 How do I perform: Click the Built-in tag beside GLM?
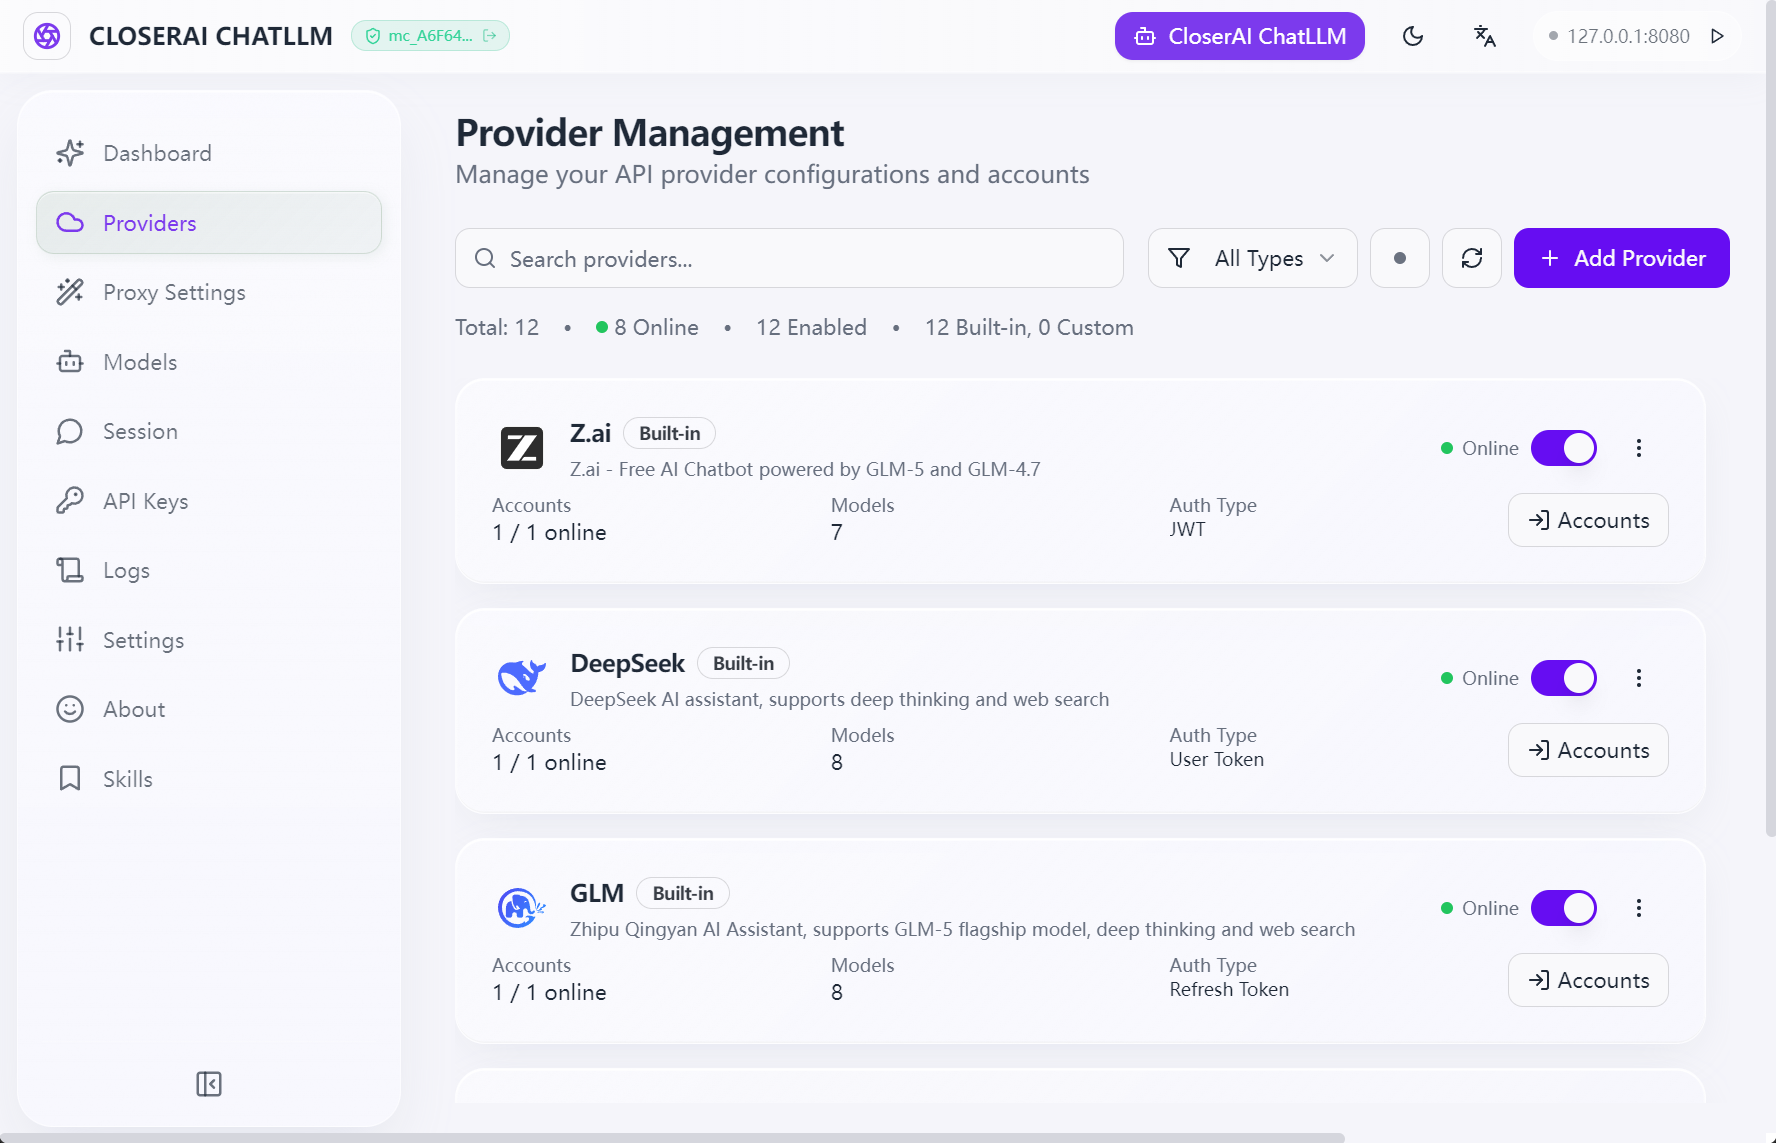[683, 893]
